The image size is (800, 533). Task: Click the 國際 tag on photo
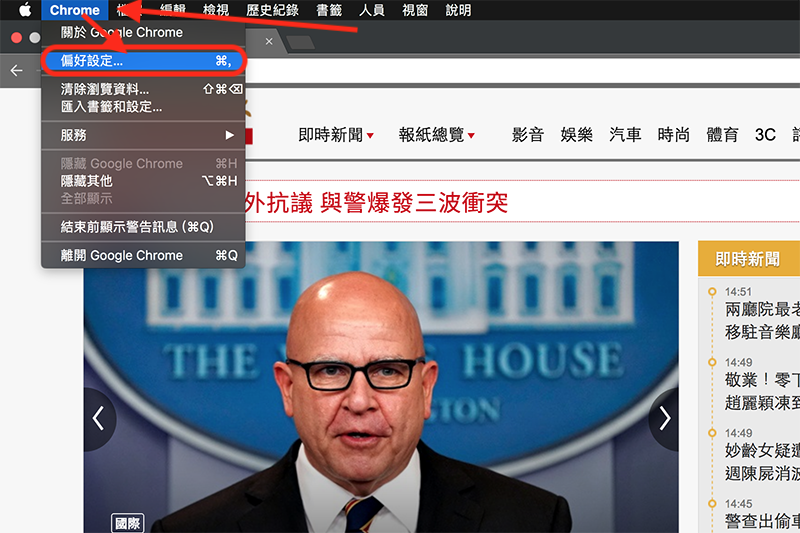coord(128,522)
